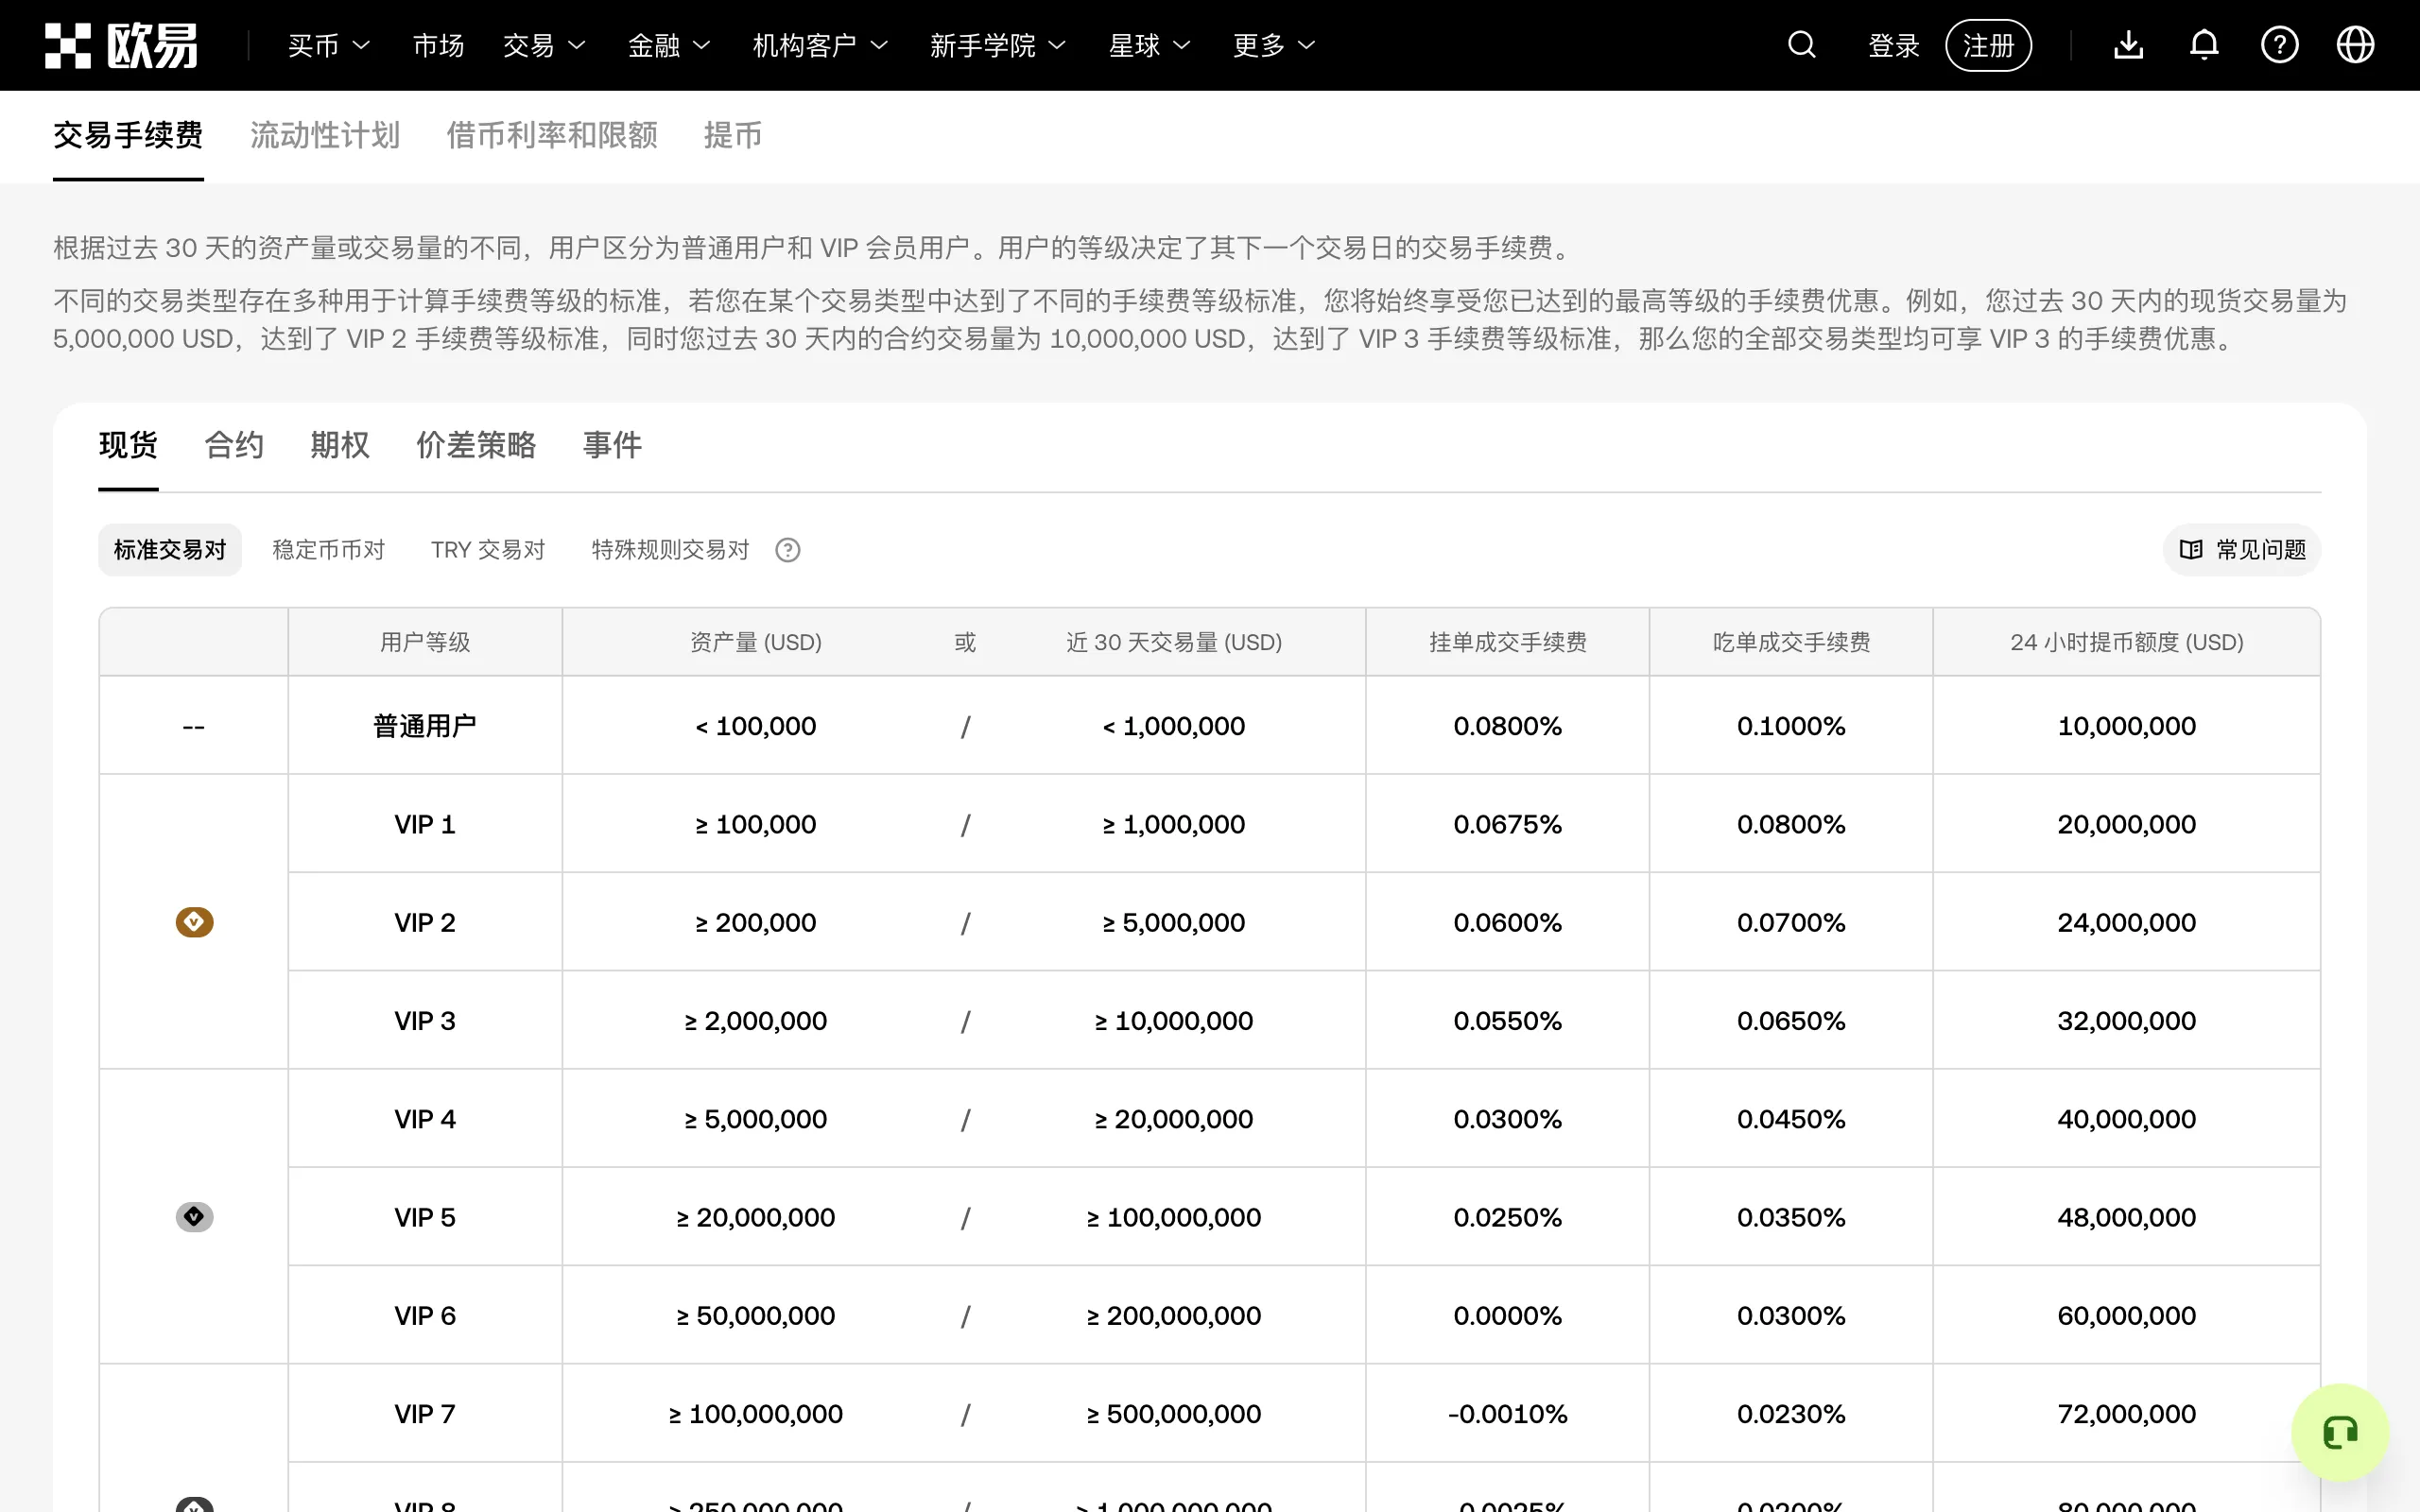Select the 特殊规则交易对 filter
Screen dimensions: 2420x1512
(670, 550)
